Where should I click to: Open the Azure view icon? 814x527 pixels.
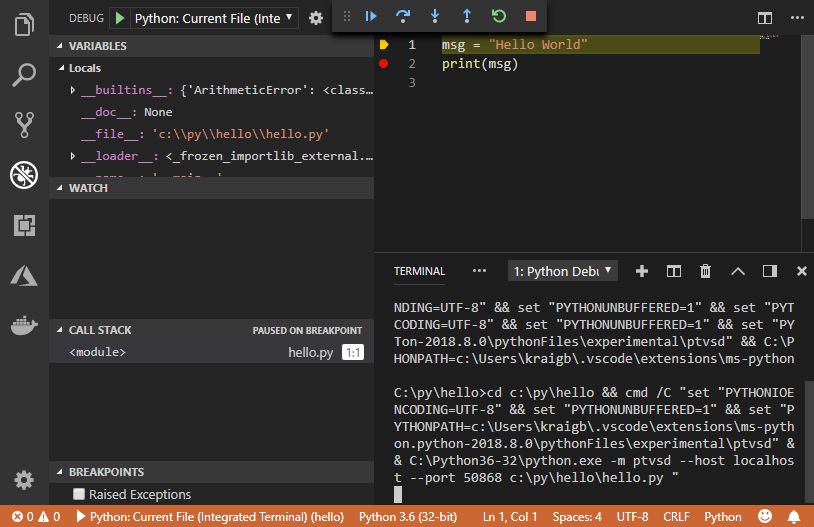point(24,276)
